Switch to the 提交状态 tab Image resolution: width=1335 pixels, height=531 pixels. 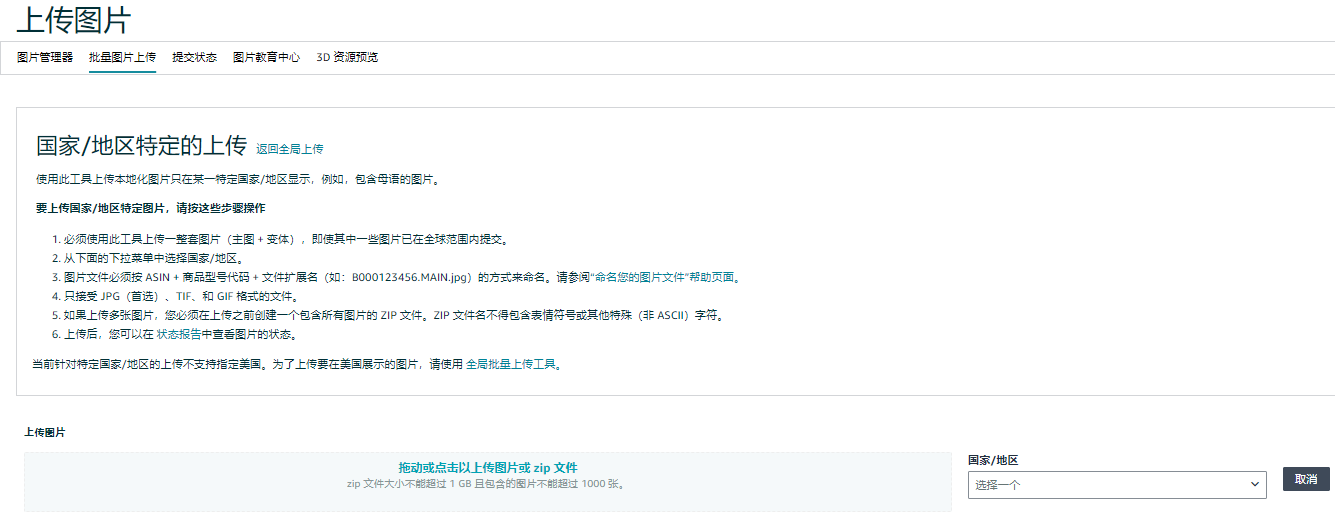point(194,58)
